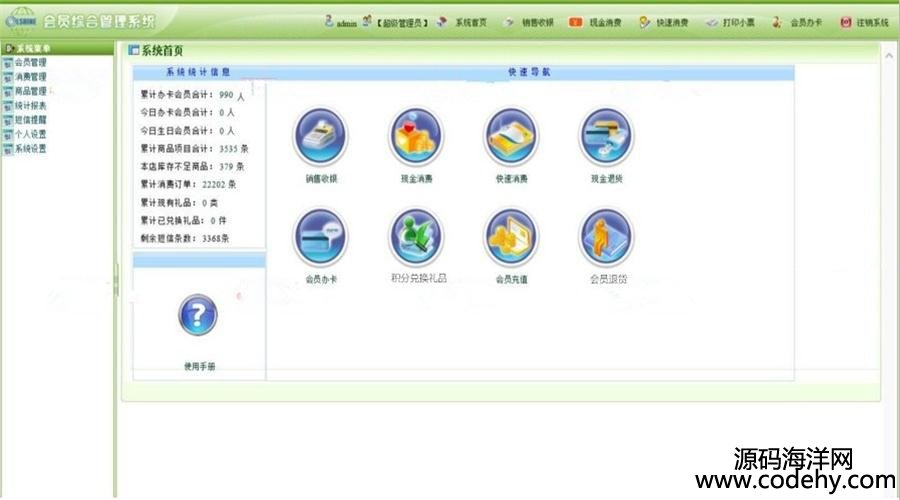Open the 现金消费 quick navigation icon
The width and height of the screenshot is (900, 500).
[x=416, y=137]
